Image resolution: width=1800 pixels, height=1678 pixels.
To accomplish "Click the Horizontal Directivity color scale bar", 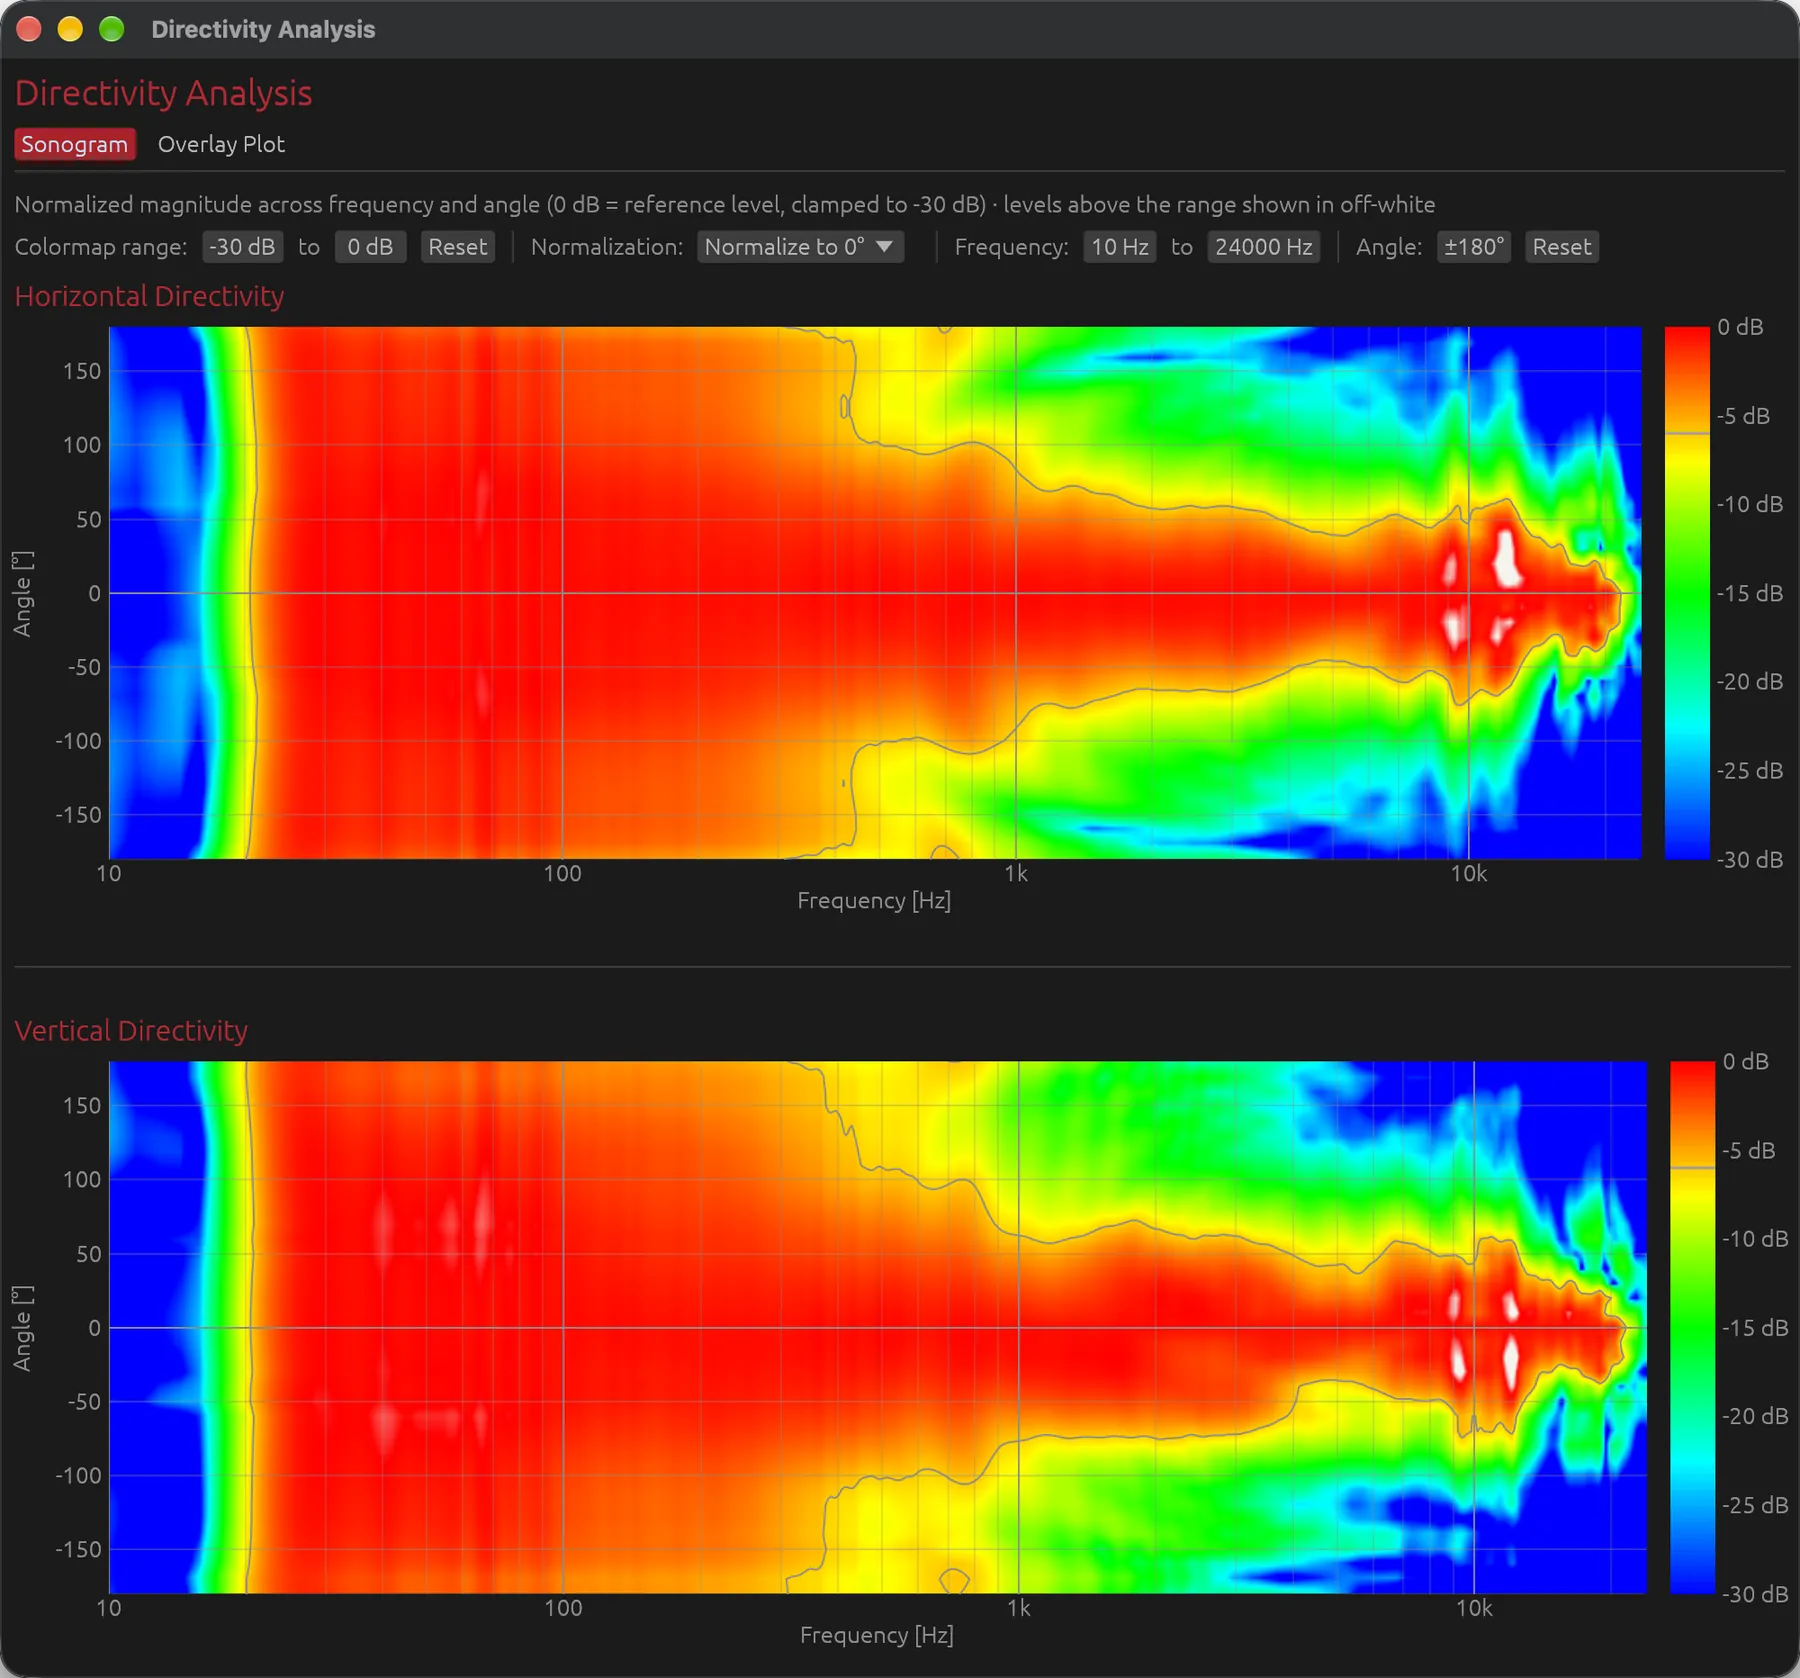I will (x=1687, y=592).
